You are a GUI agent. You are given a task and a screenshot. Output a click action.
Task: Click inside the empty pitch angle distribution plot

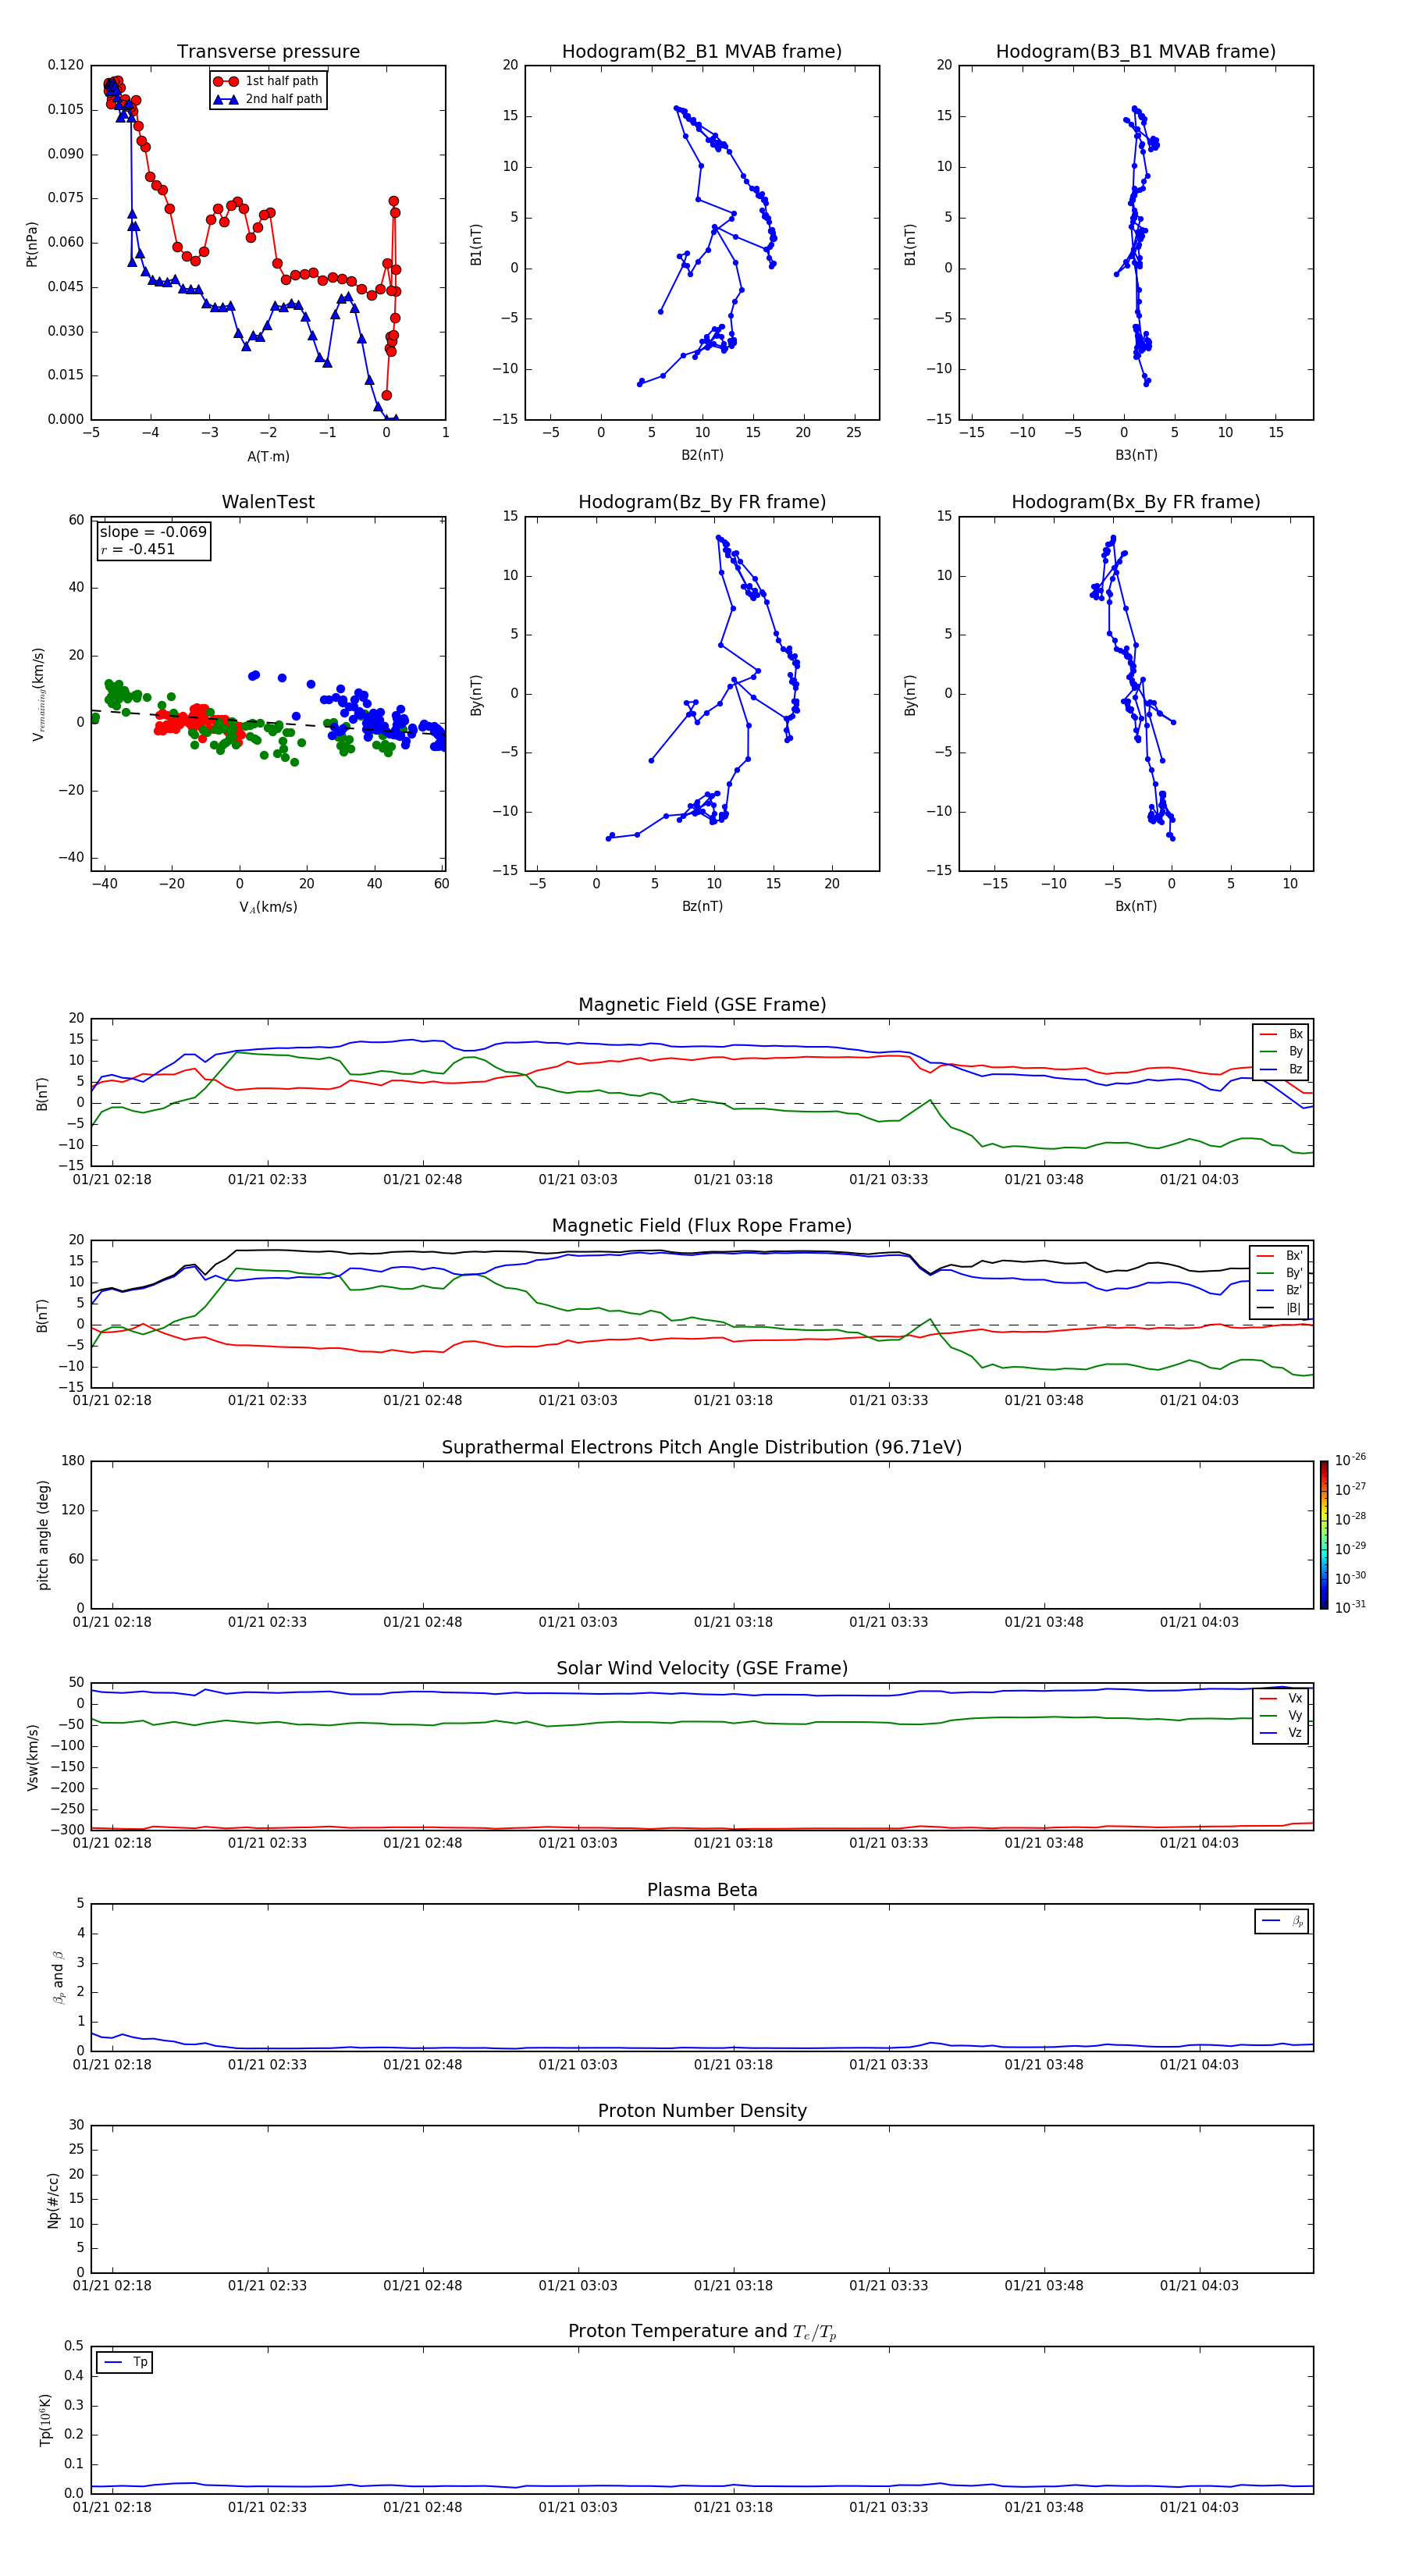(702, 1535)
